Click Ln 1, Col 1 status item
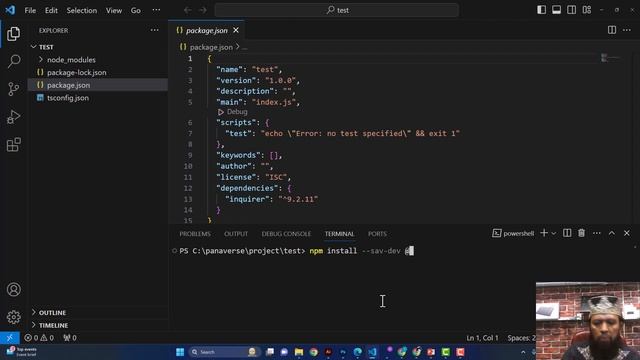 (482, 338)
